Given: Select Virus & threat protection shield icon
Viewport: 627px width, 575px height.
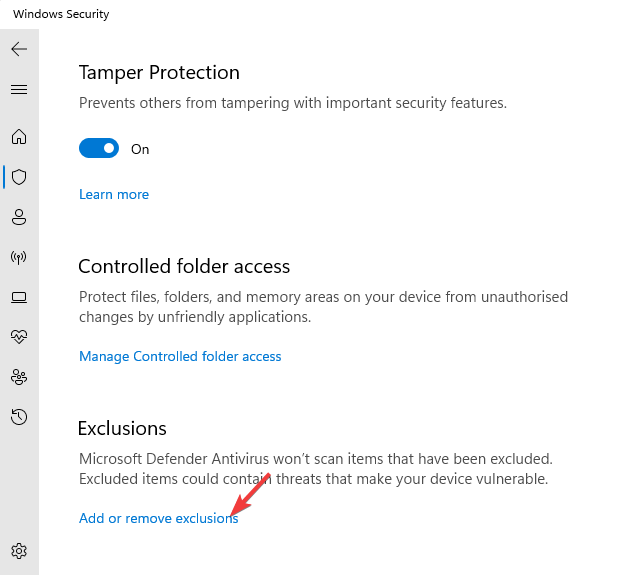Looking at the screenshot, I should 19,177.
